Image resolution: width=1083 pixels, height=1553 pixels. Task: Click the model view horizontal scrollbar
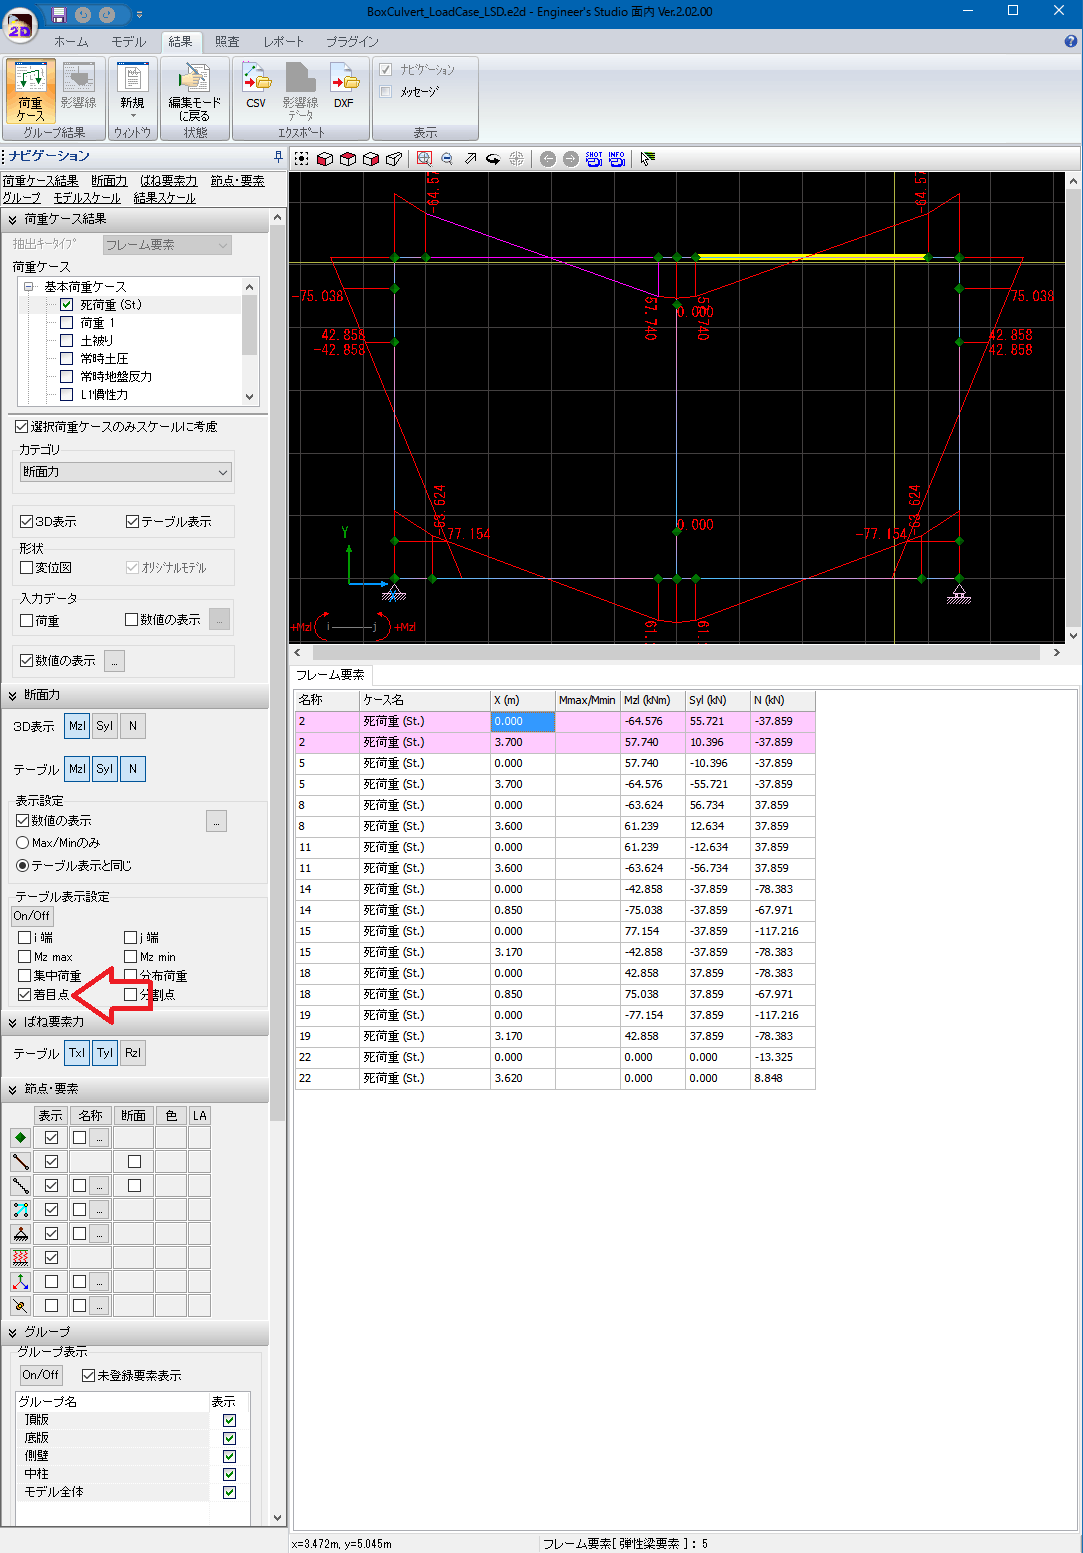coord(677,652)
